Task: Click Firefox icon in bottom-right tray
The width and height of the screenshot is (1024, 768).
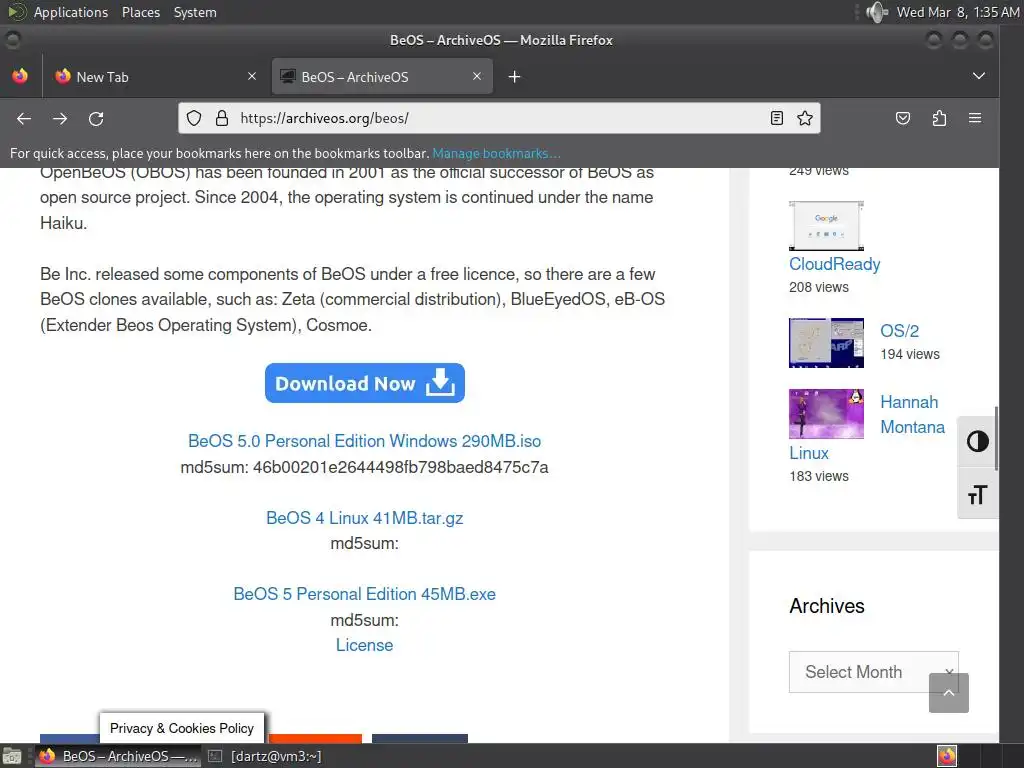Action: pos(947,756)
